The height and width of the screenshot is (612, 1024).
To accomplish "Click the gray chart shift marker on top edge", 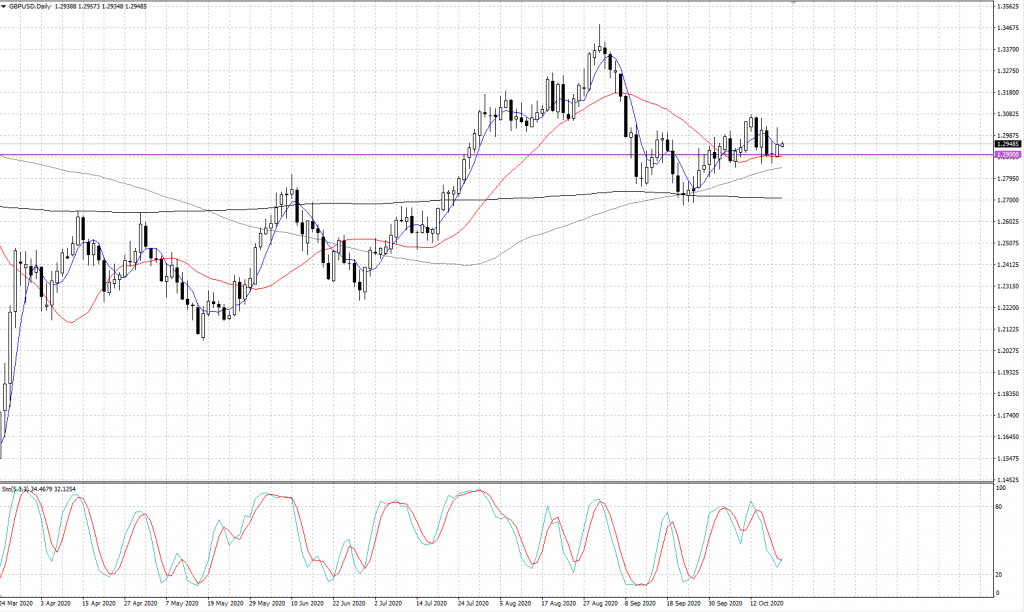I will [x=794, y=3].
